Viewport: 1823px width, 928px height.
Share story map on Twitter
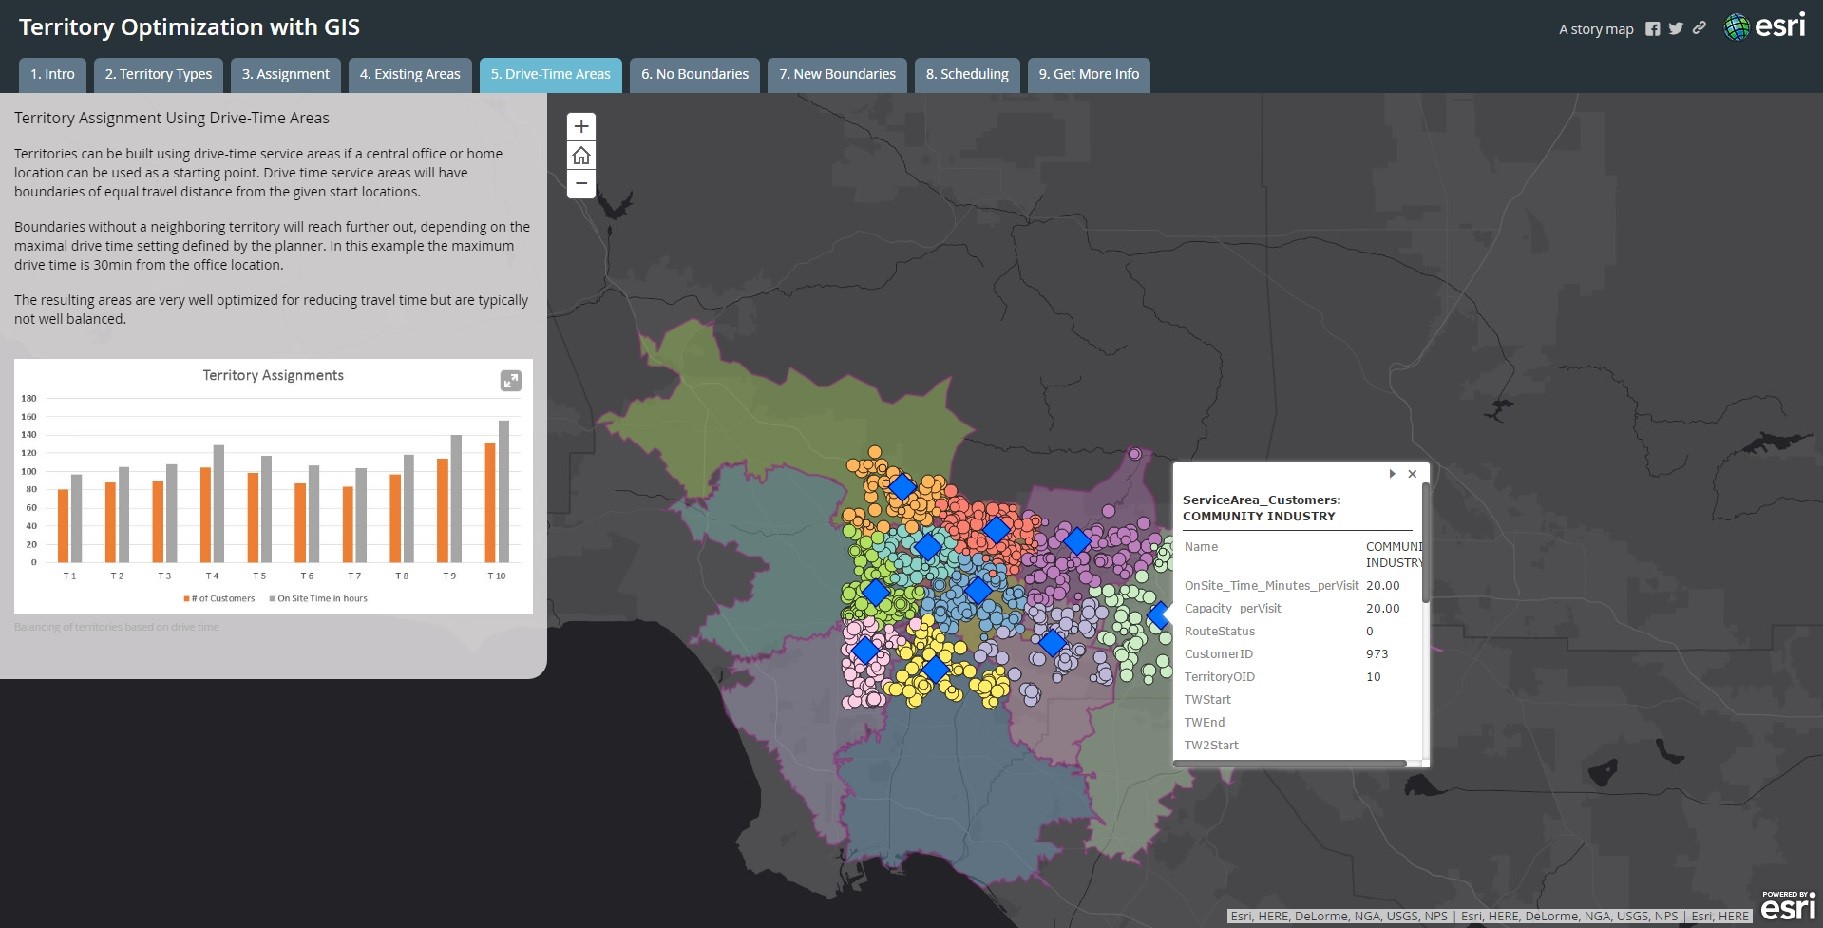point(1676,29)
